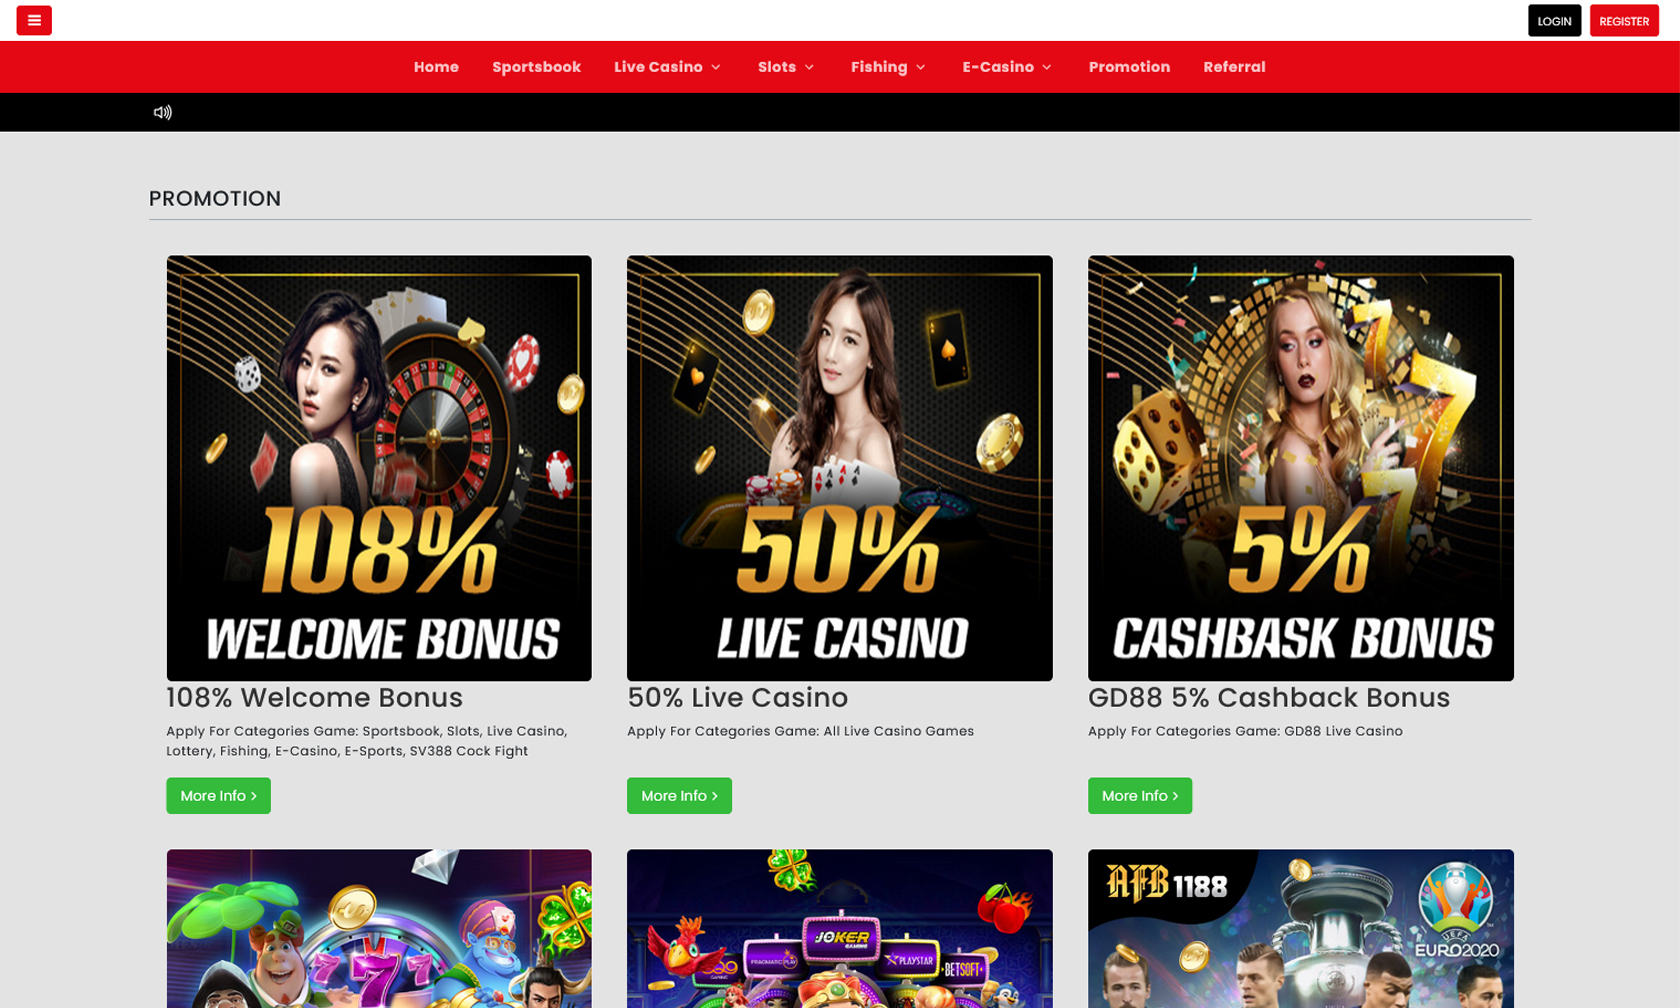Image resolution: width=1680 pixels, height=1008 pixels.
Task: Select the Promotion nav item
Action: [1129, 67]
